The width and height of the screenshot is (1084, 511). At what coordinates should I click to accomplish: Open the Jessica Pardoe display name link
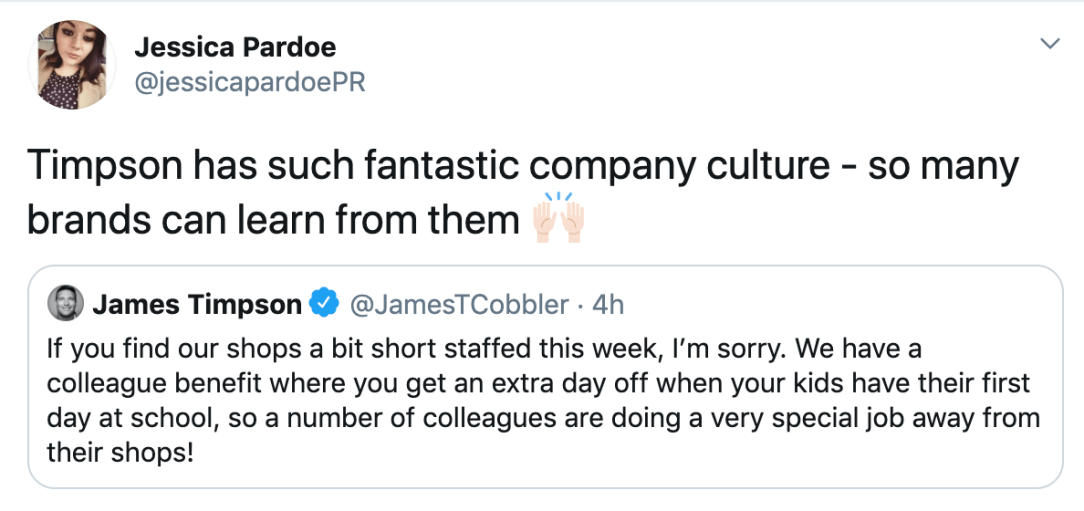point(234,47)
